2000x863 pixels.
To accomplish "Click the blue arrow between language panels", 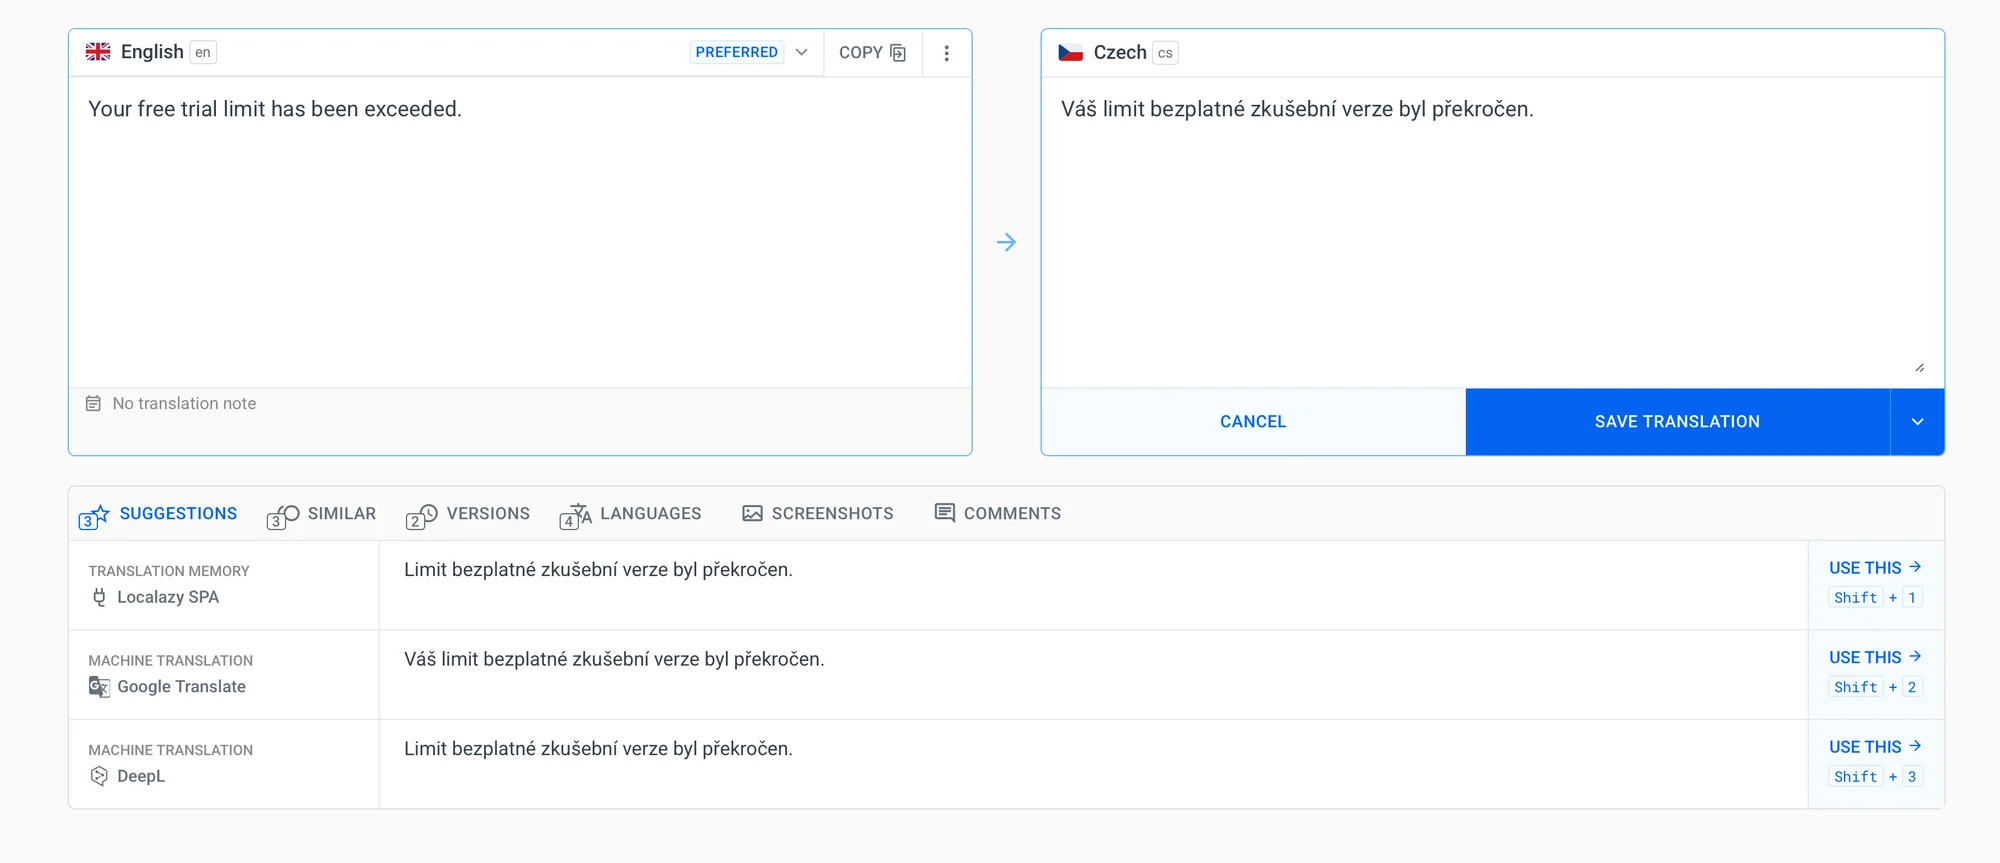I will coord(1006,242).
